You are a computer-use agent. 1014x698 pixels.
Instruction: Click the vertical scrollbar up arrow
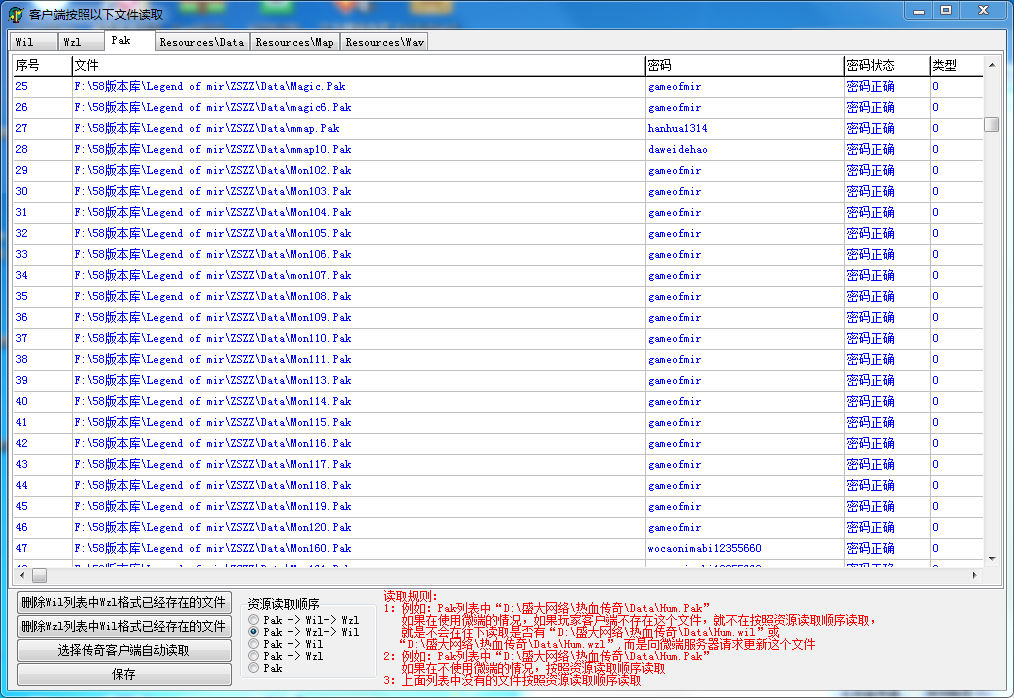[x=991, y=65]
